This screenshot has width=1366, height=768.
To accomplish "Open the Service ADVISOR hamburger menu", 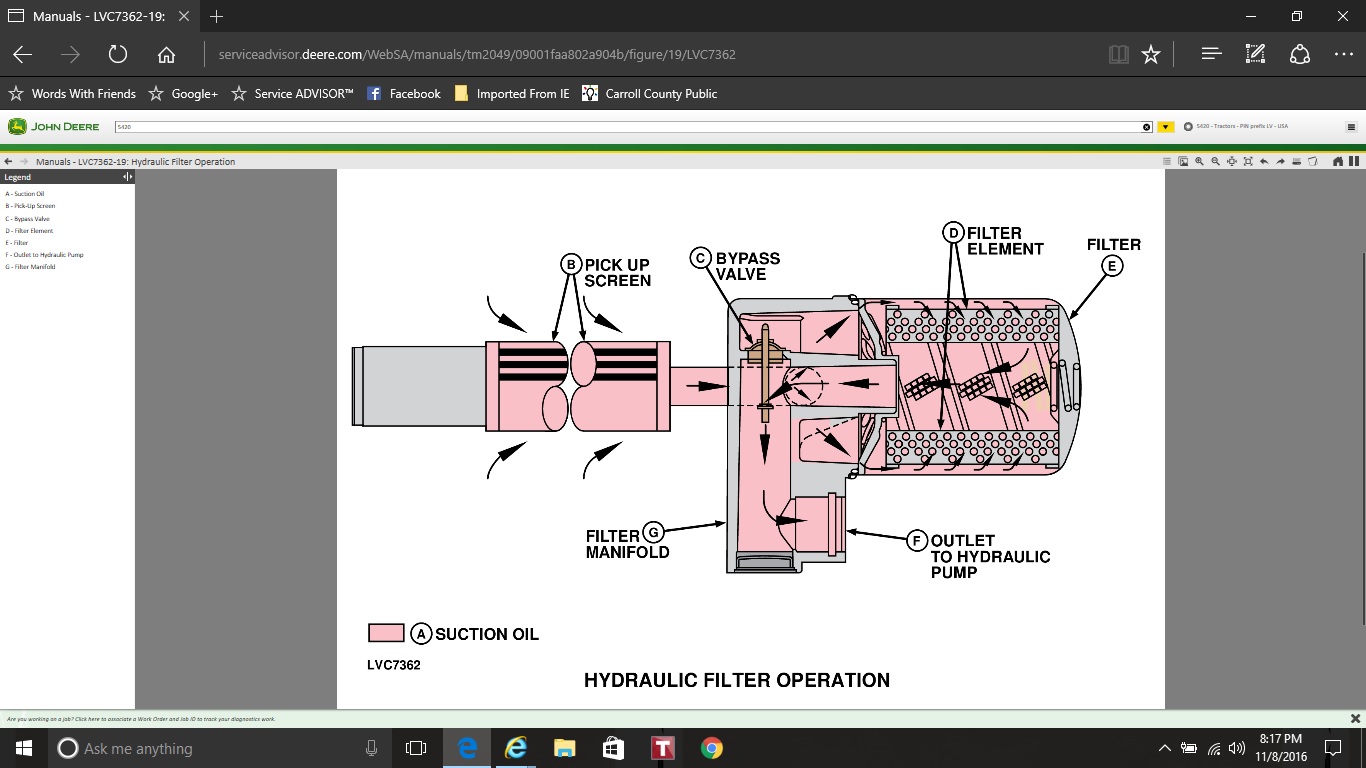I will [1351, 127].
